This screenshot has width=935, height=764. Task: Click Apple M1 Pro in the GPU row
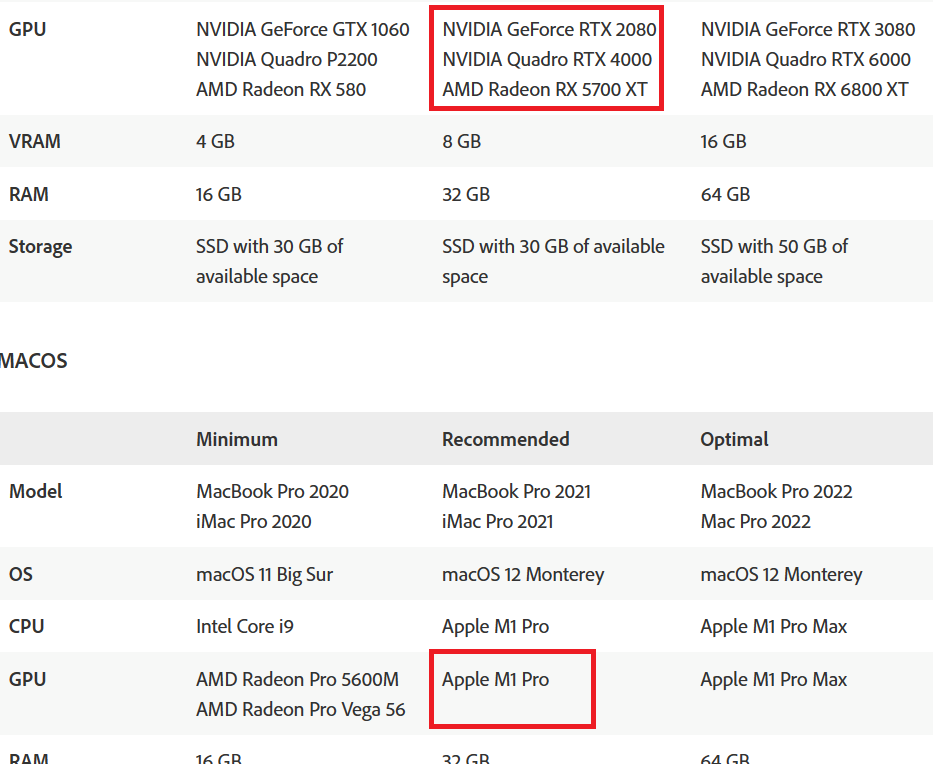click(x=495, y=679)
